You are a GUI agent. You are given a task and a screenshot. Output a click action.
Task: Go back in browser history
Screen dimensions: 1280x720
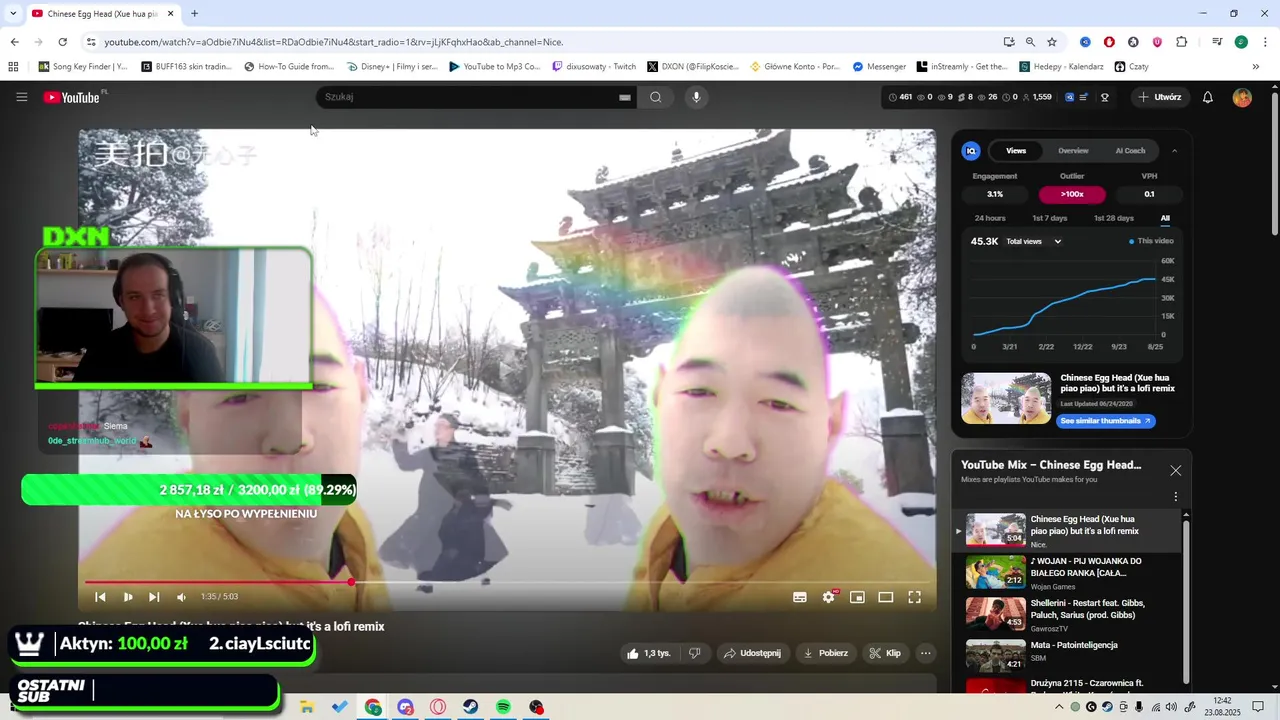[x=14, y=42]
